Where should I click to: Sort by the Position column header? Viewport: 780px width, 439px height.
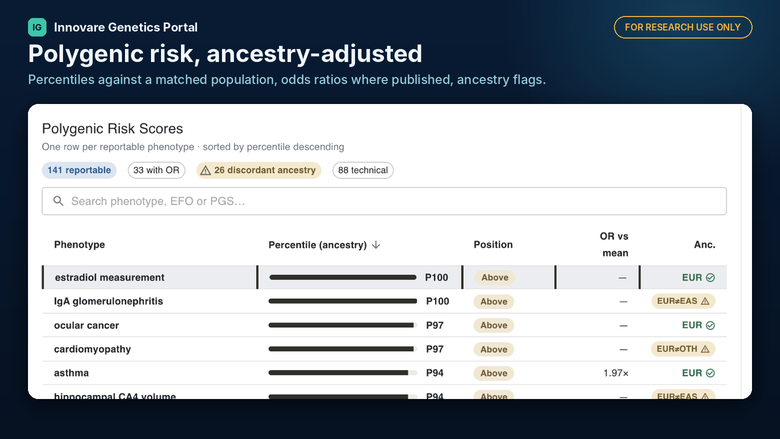click(x=493, y=245)
